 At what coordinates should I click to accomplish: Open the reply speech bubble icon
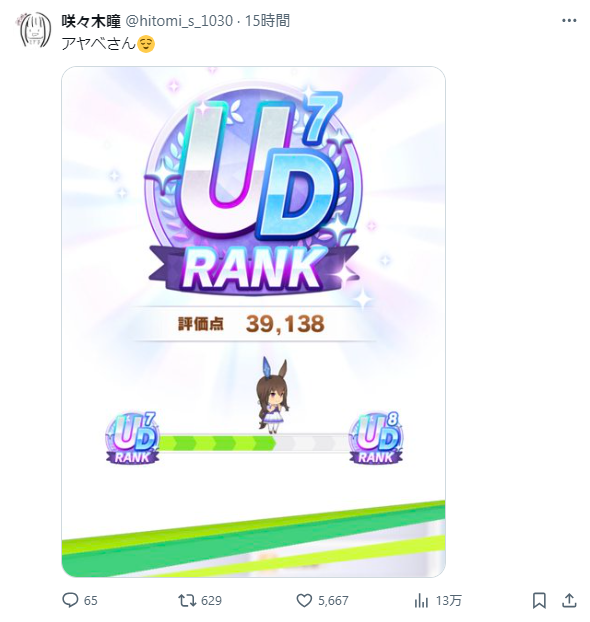pyautogui.click(x=70, y=600)
